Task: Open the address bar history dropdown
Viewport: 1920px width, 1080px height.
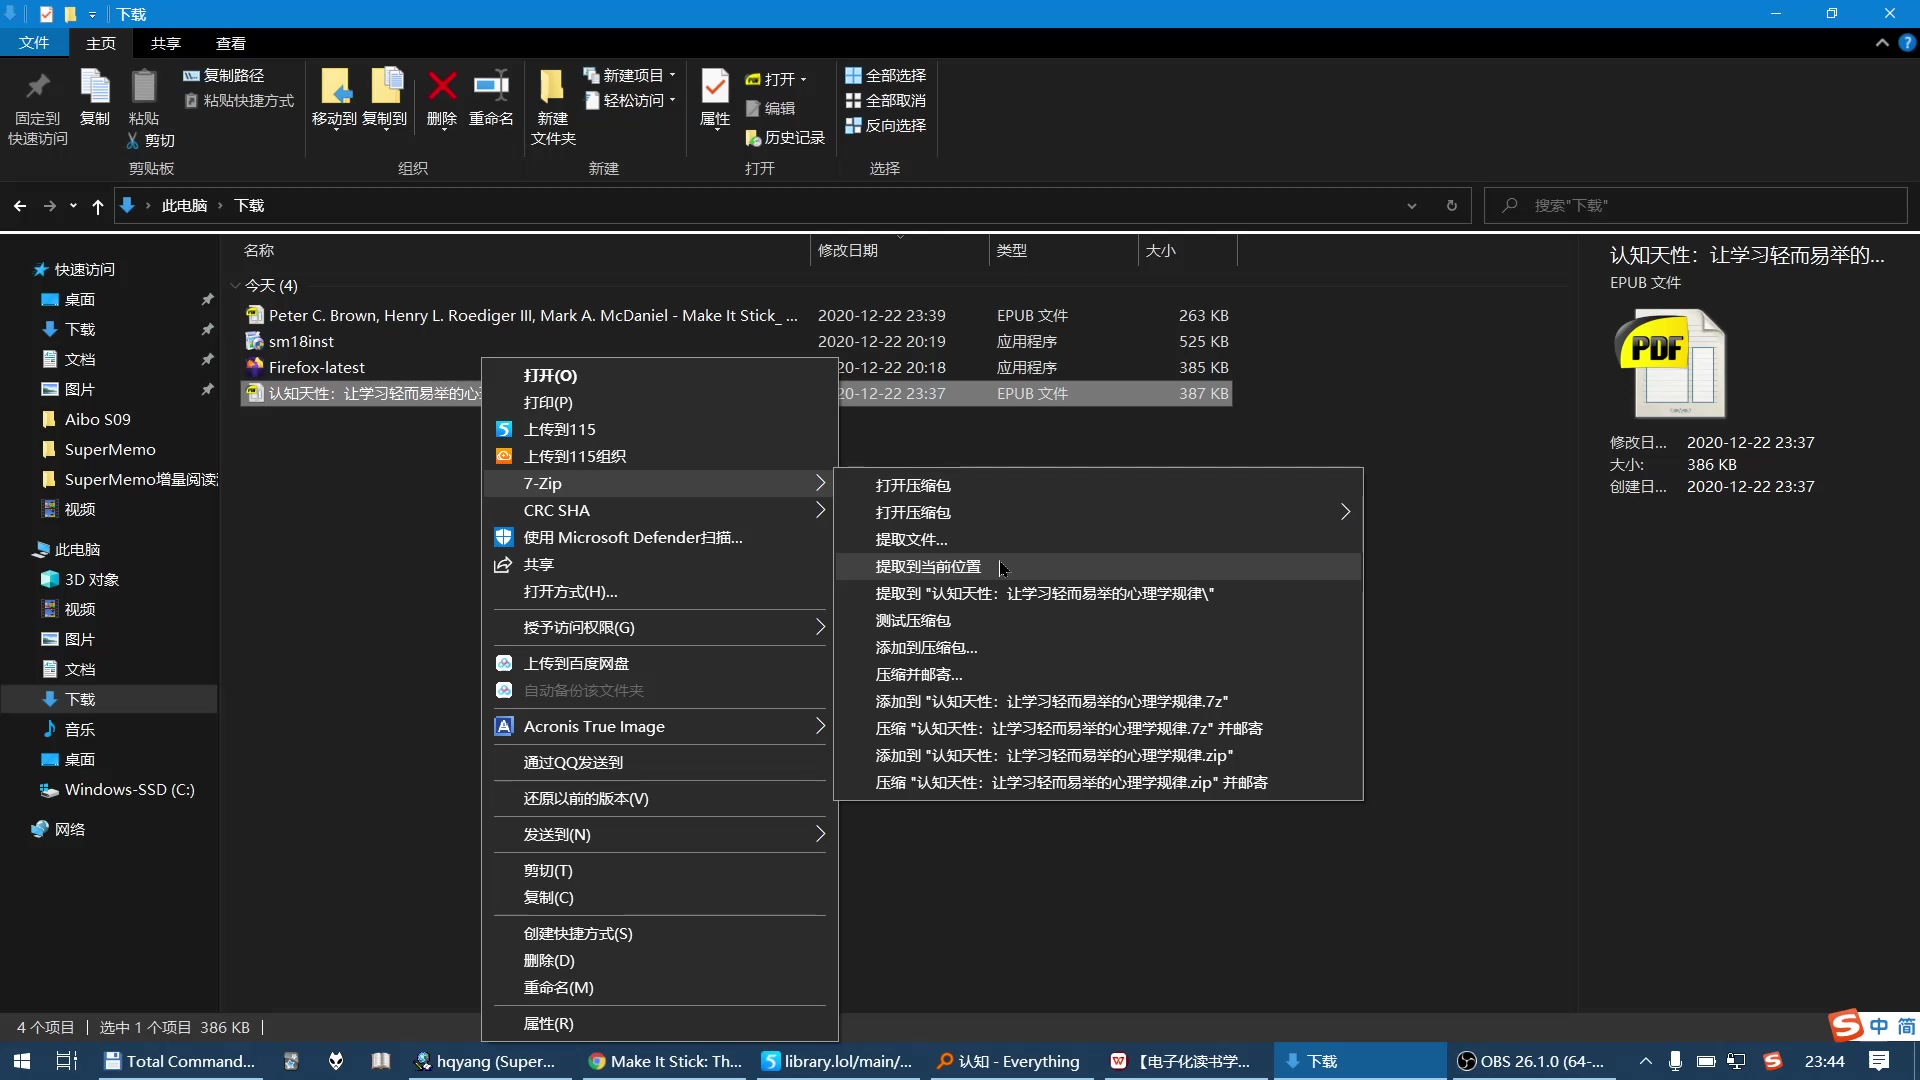Action: click(x=1412, y=206)
